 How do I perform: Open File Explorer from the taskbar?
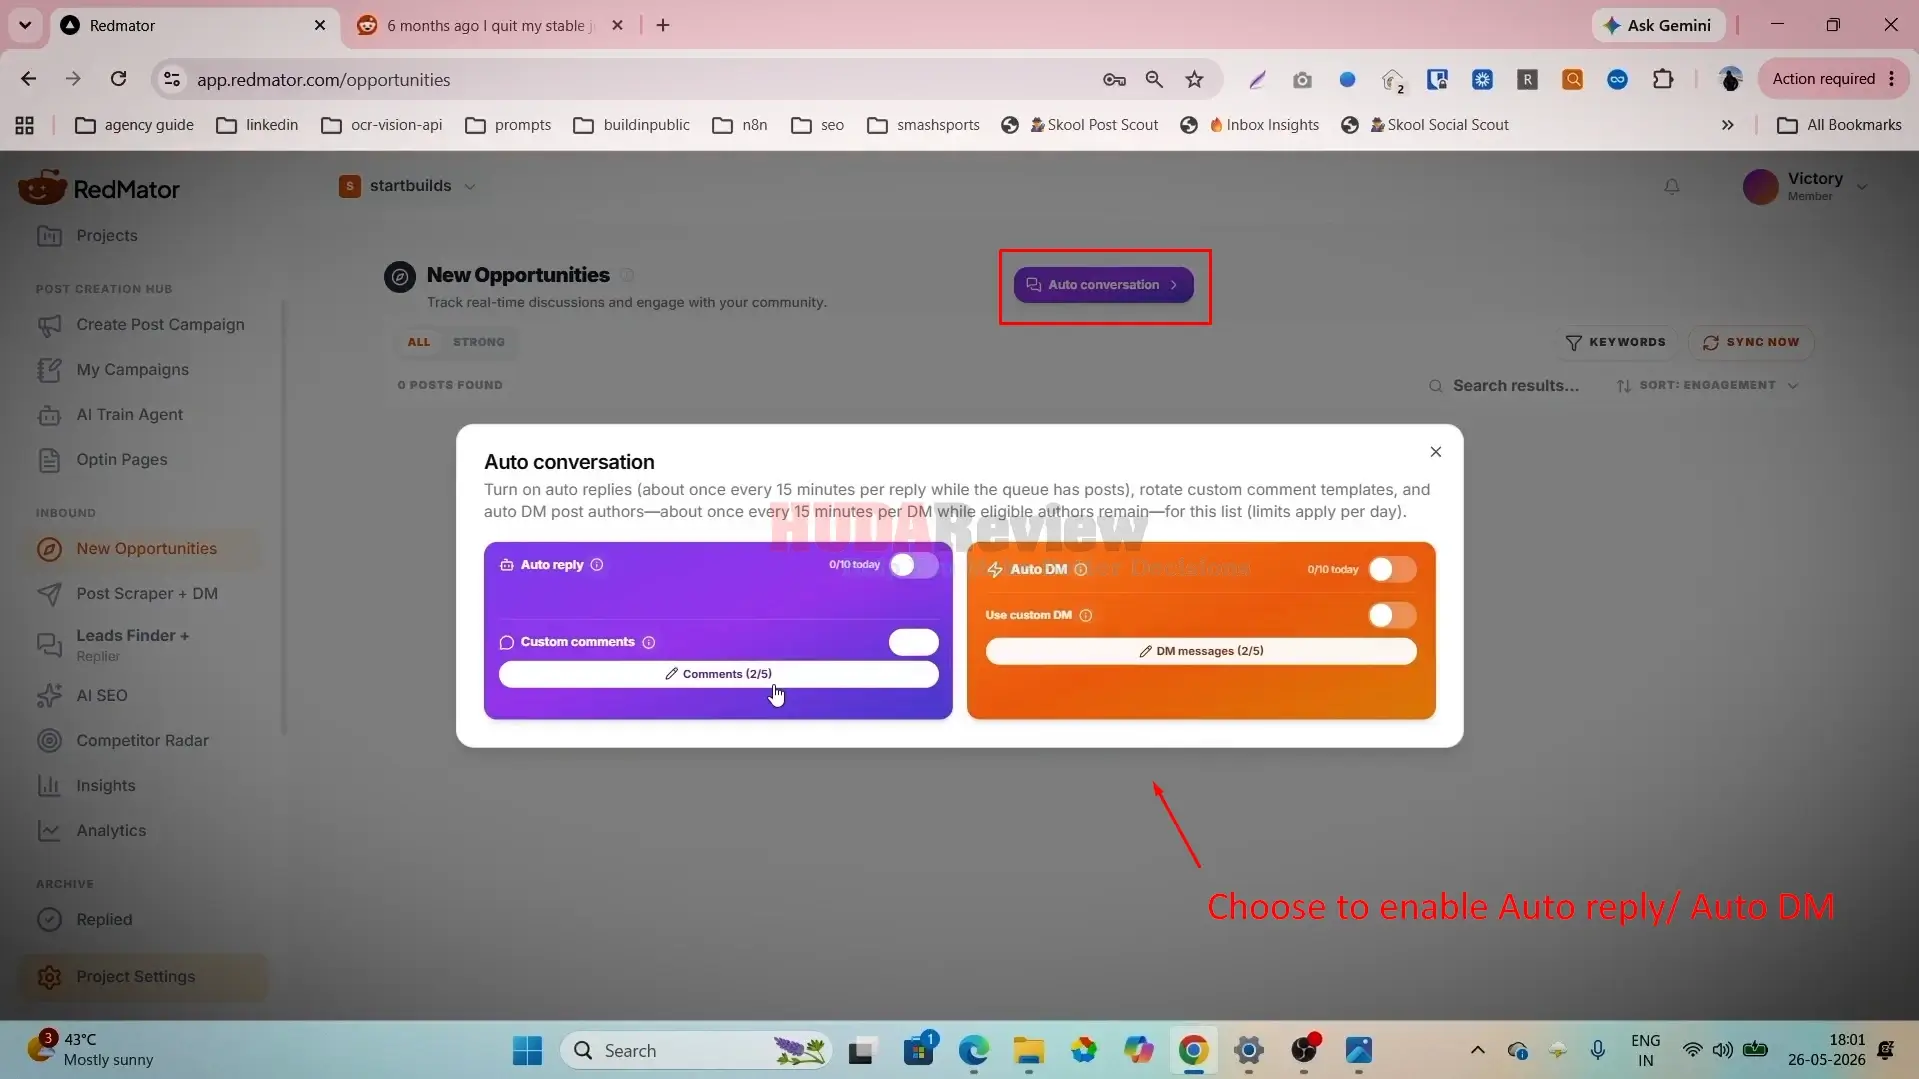click(1028, 1051)
